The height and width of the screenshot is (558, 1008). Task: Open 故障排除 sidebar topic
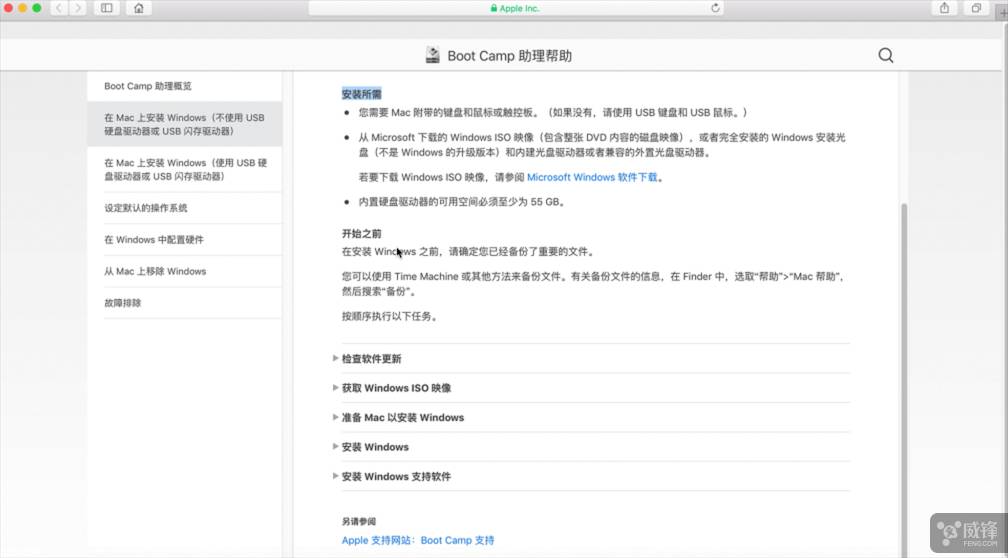tap(184, 303)
